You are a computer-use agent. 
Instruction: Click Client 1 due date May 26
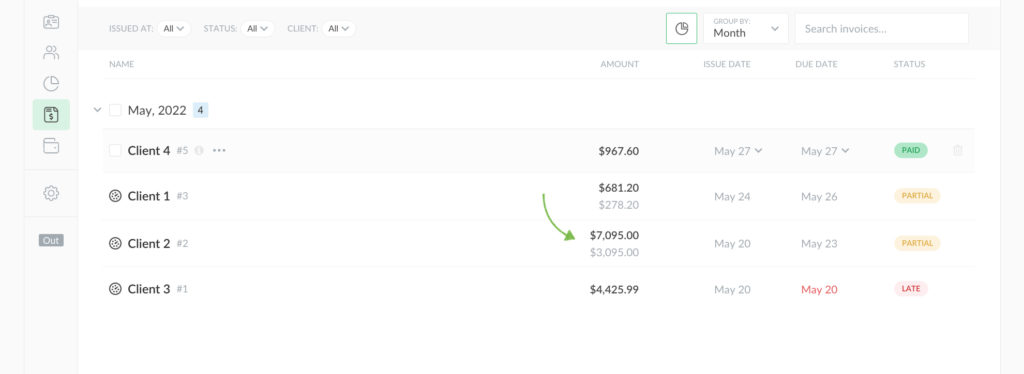819,196
